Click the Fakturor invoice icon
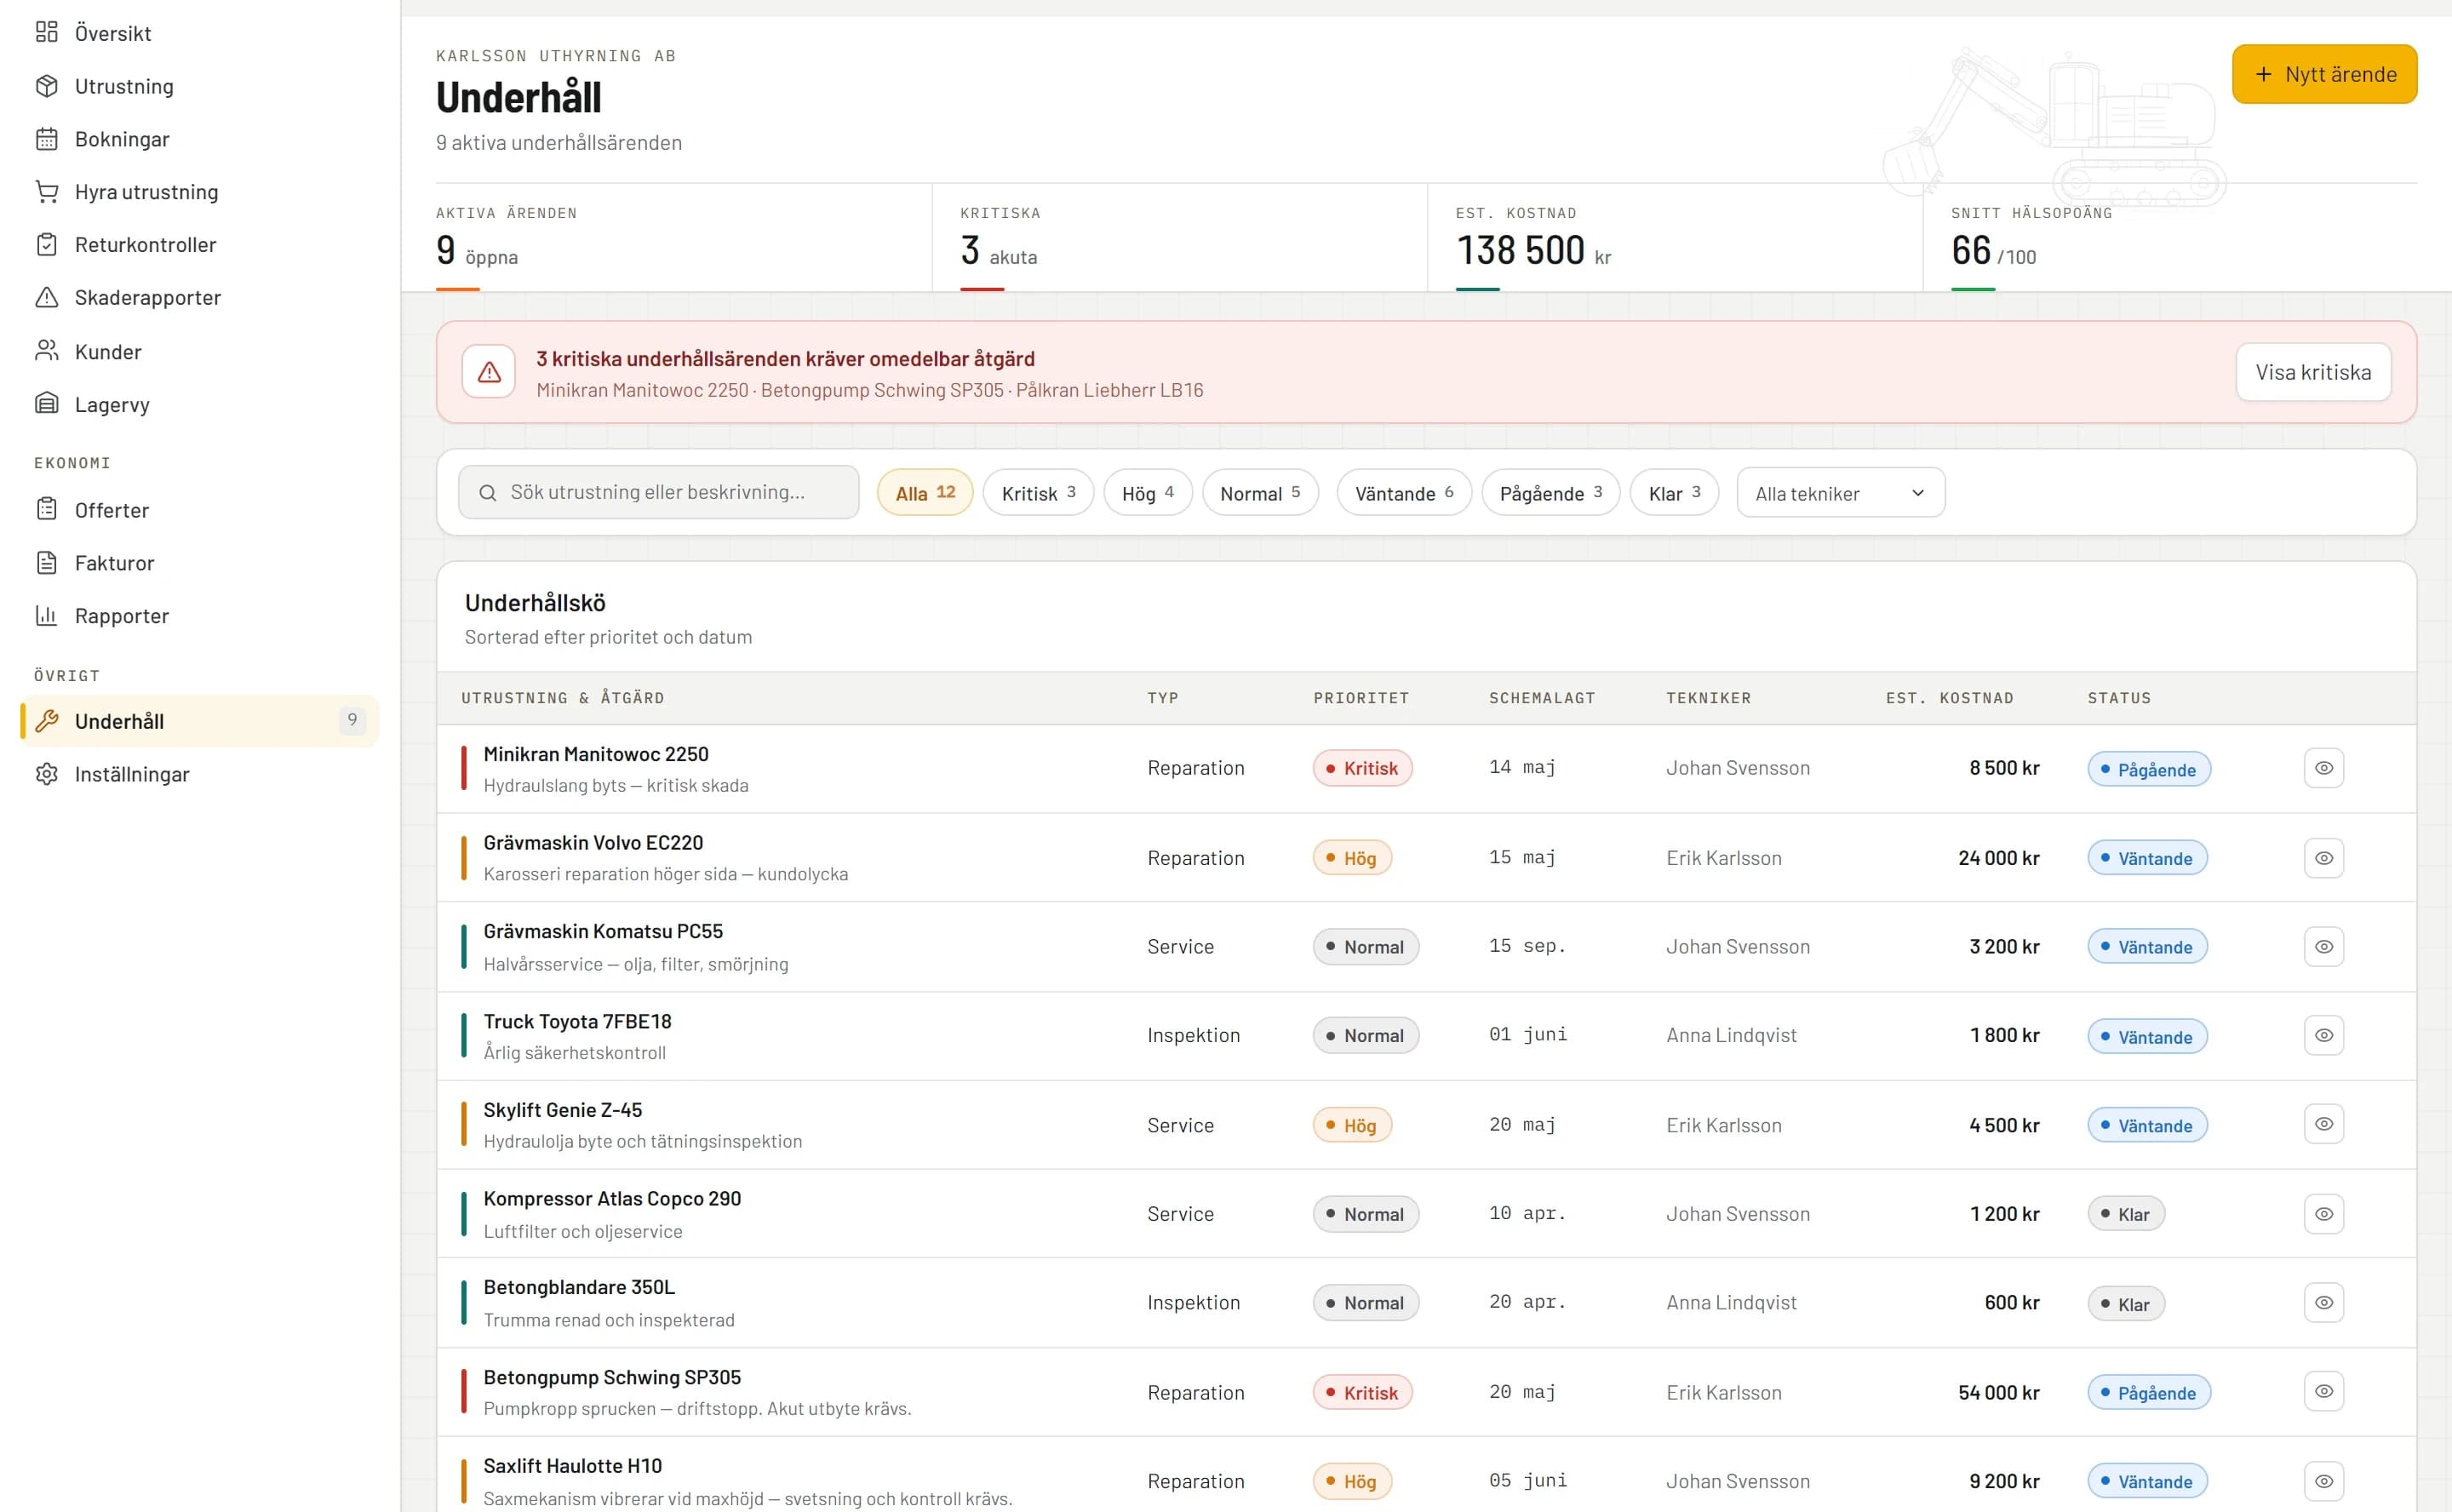Image resolution: width=2452 pixels, height=1512 pixels. [46, 563]
